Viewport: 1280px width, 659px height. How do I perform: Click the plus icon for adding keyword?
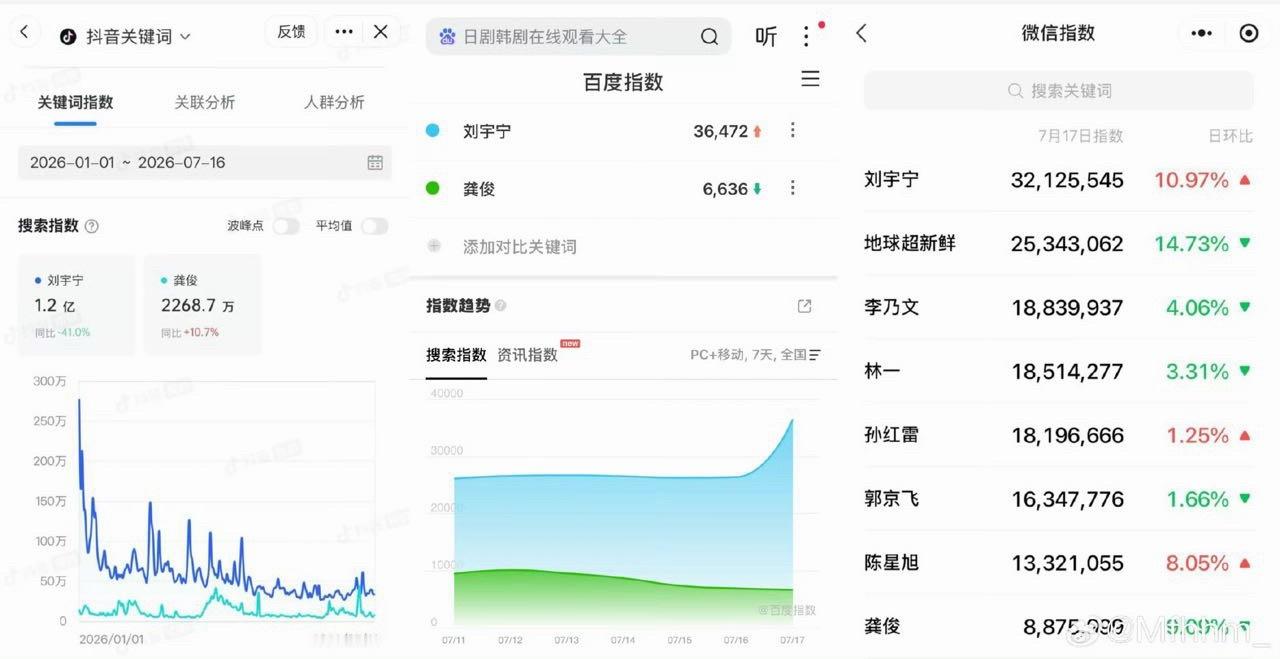coord(434,246)
